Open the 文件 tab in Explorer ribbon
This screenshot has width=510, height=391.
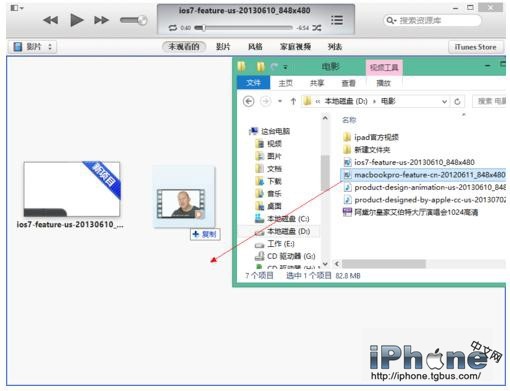pos(253,83)
